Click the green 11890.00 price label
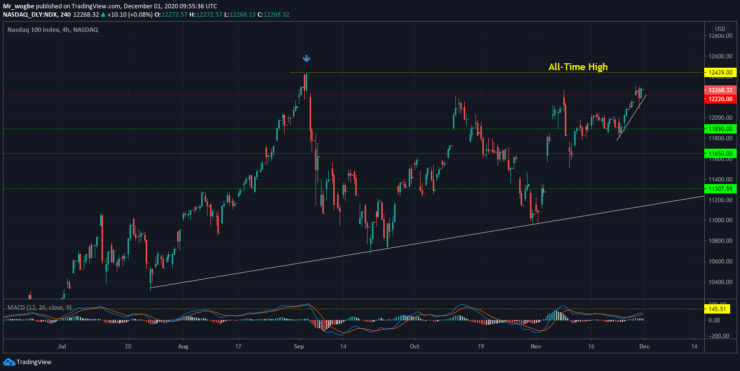 [720, 129]
